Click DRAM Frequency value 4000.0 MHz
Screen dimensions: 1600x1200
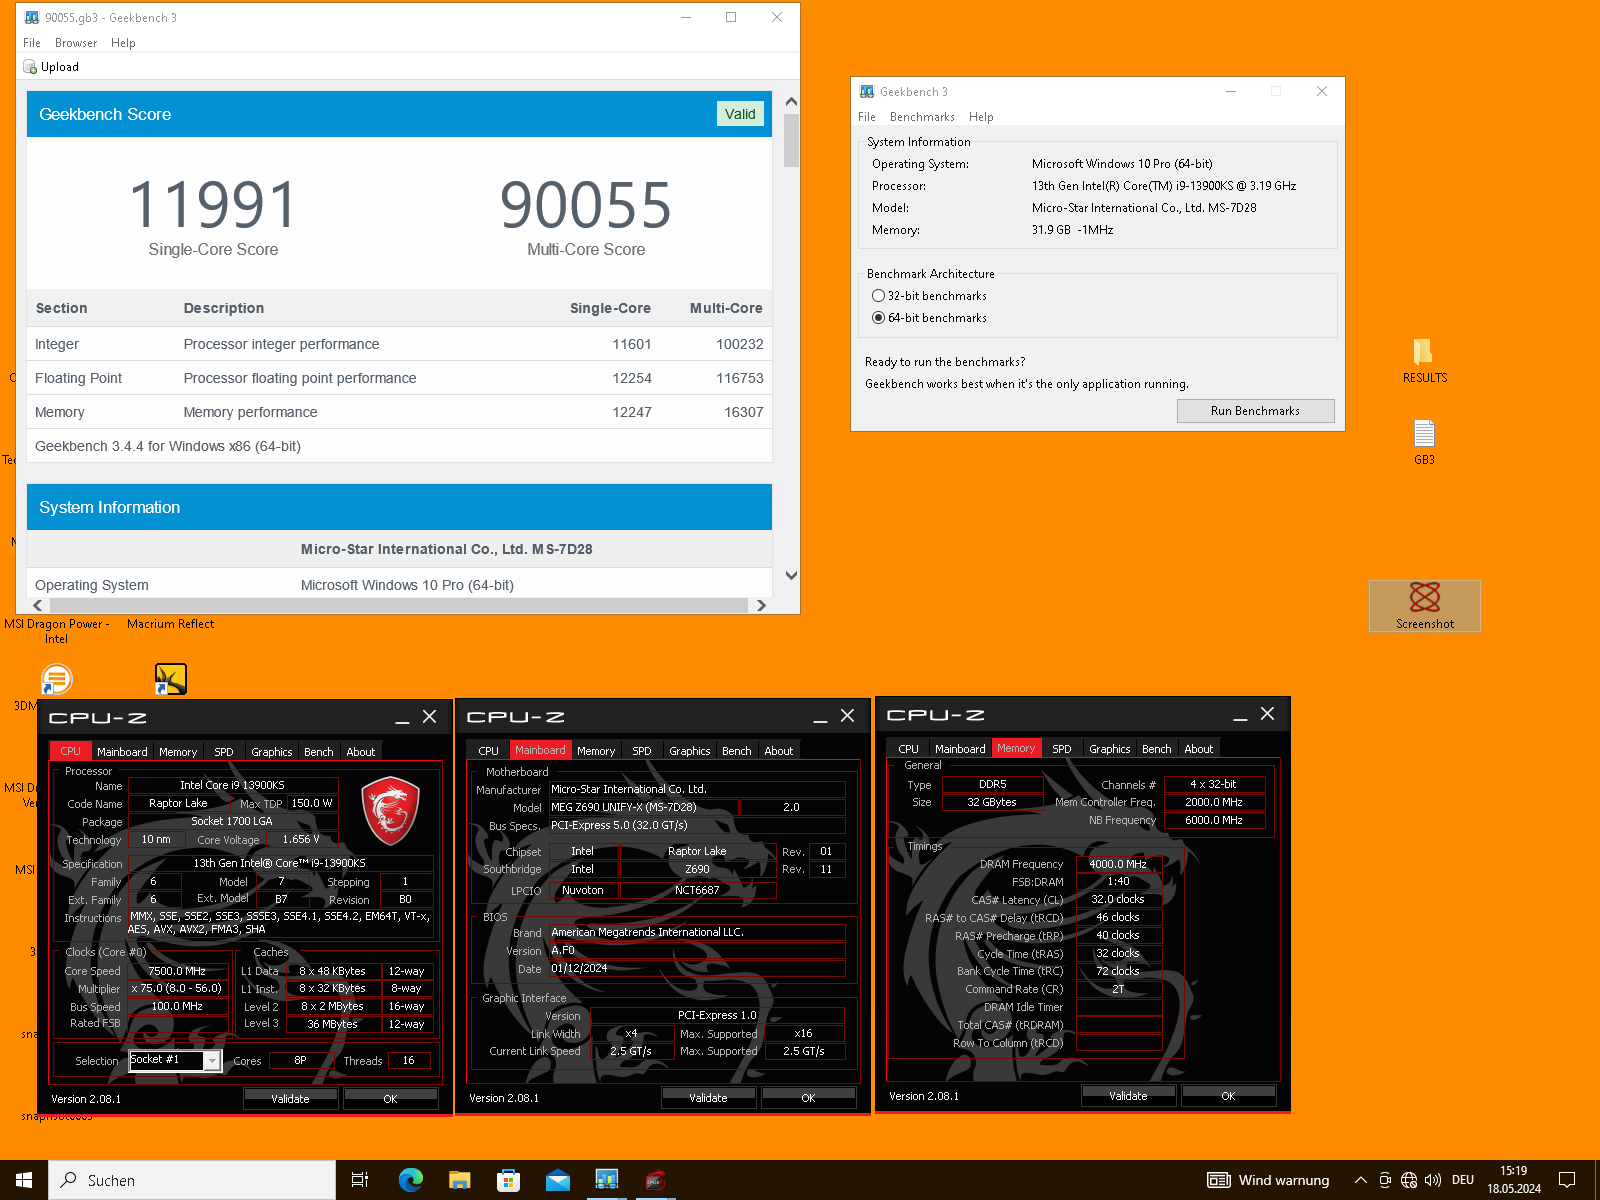1118,864
